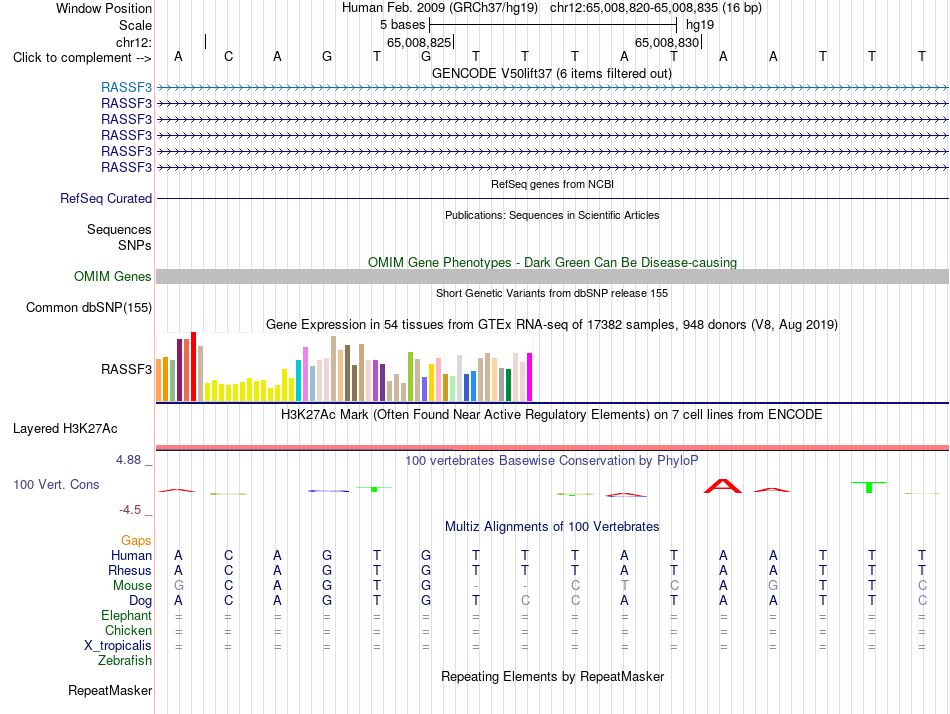Click the hg19 text after the scale bar
Screen dimensions: 950x714
700,25
